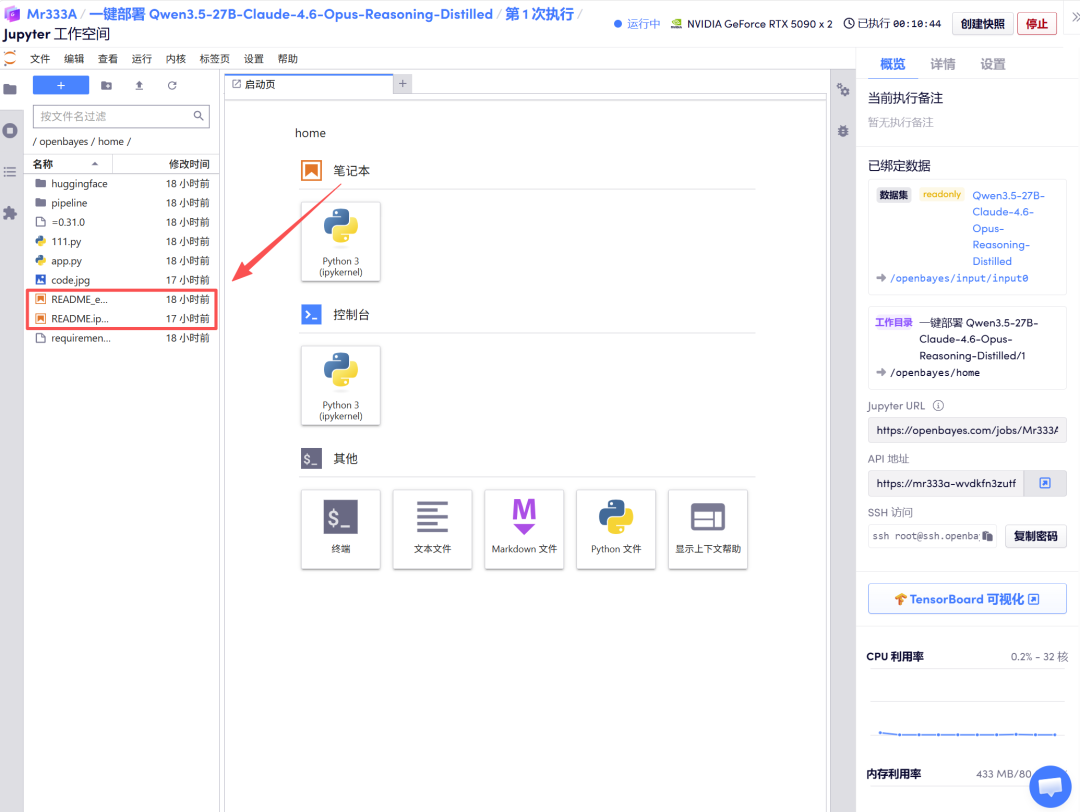The image size is (1080, 812).
Task: Select the 111.py file
Action: tap(121, 242)
